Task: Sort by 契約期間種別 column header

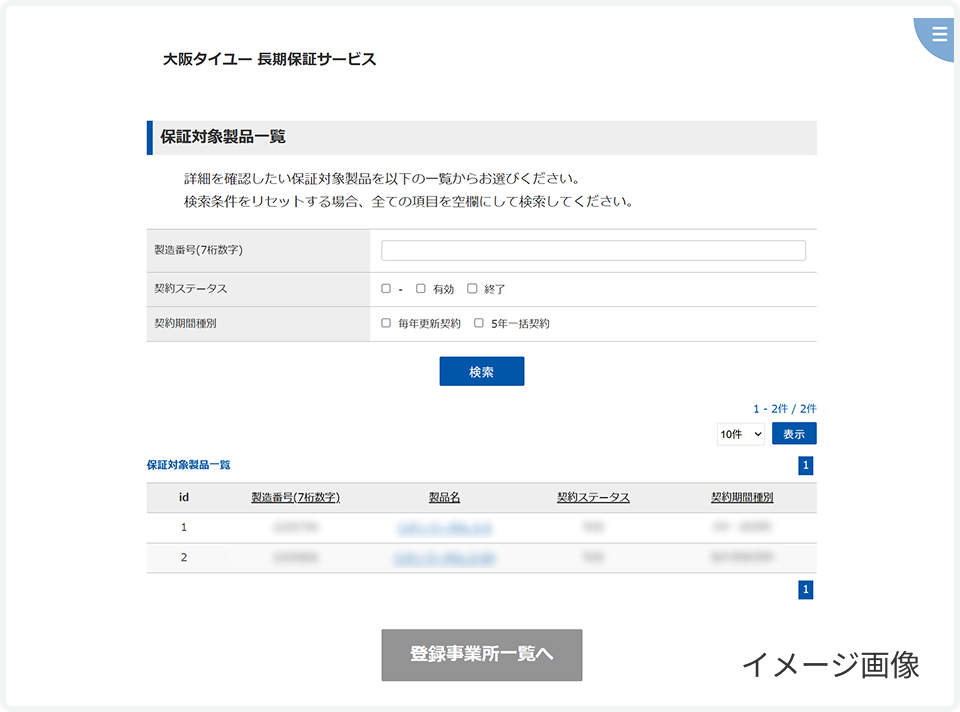Action: pyautogui.click(x=742, y=498)
